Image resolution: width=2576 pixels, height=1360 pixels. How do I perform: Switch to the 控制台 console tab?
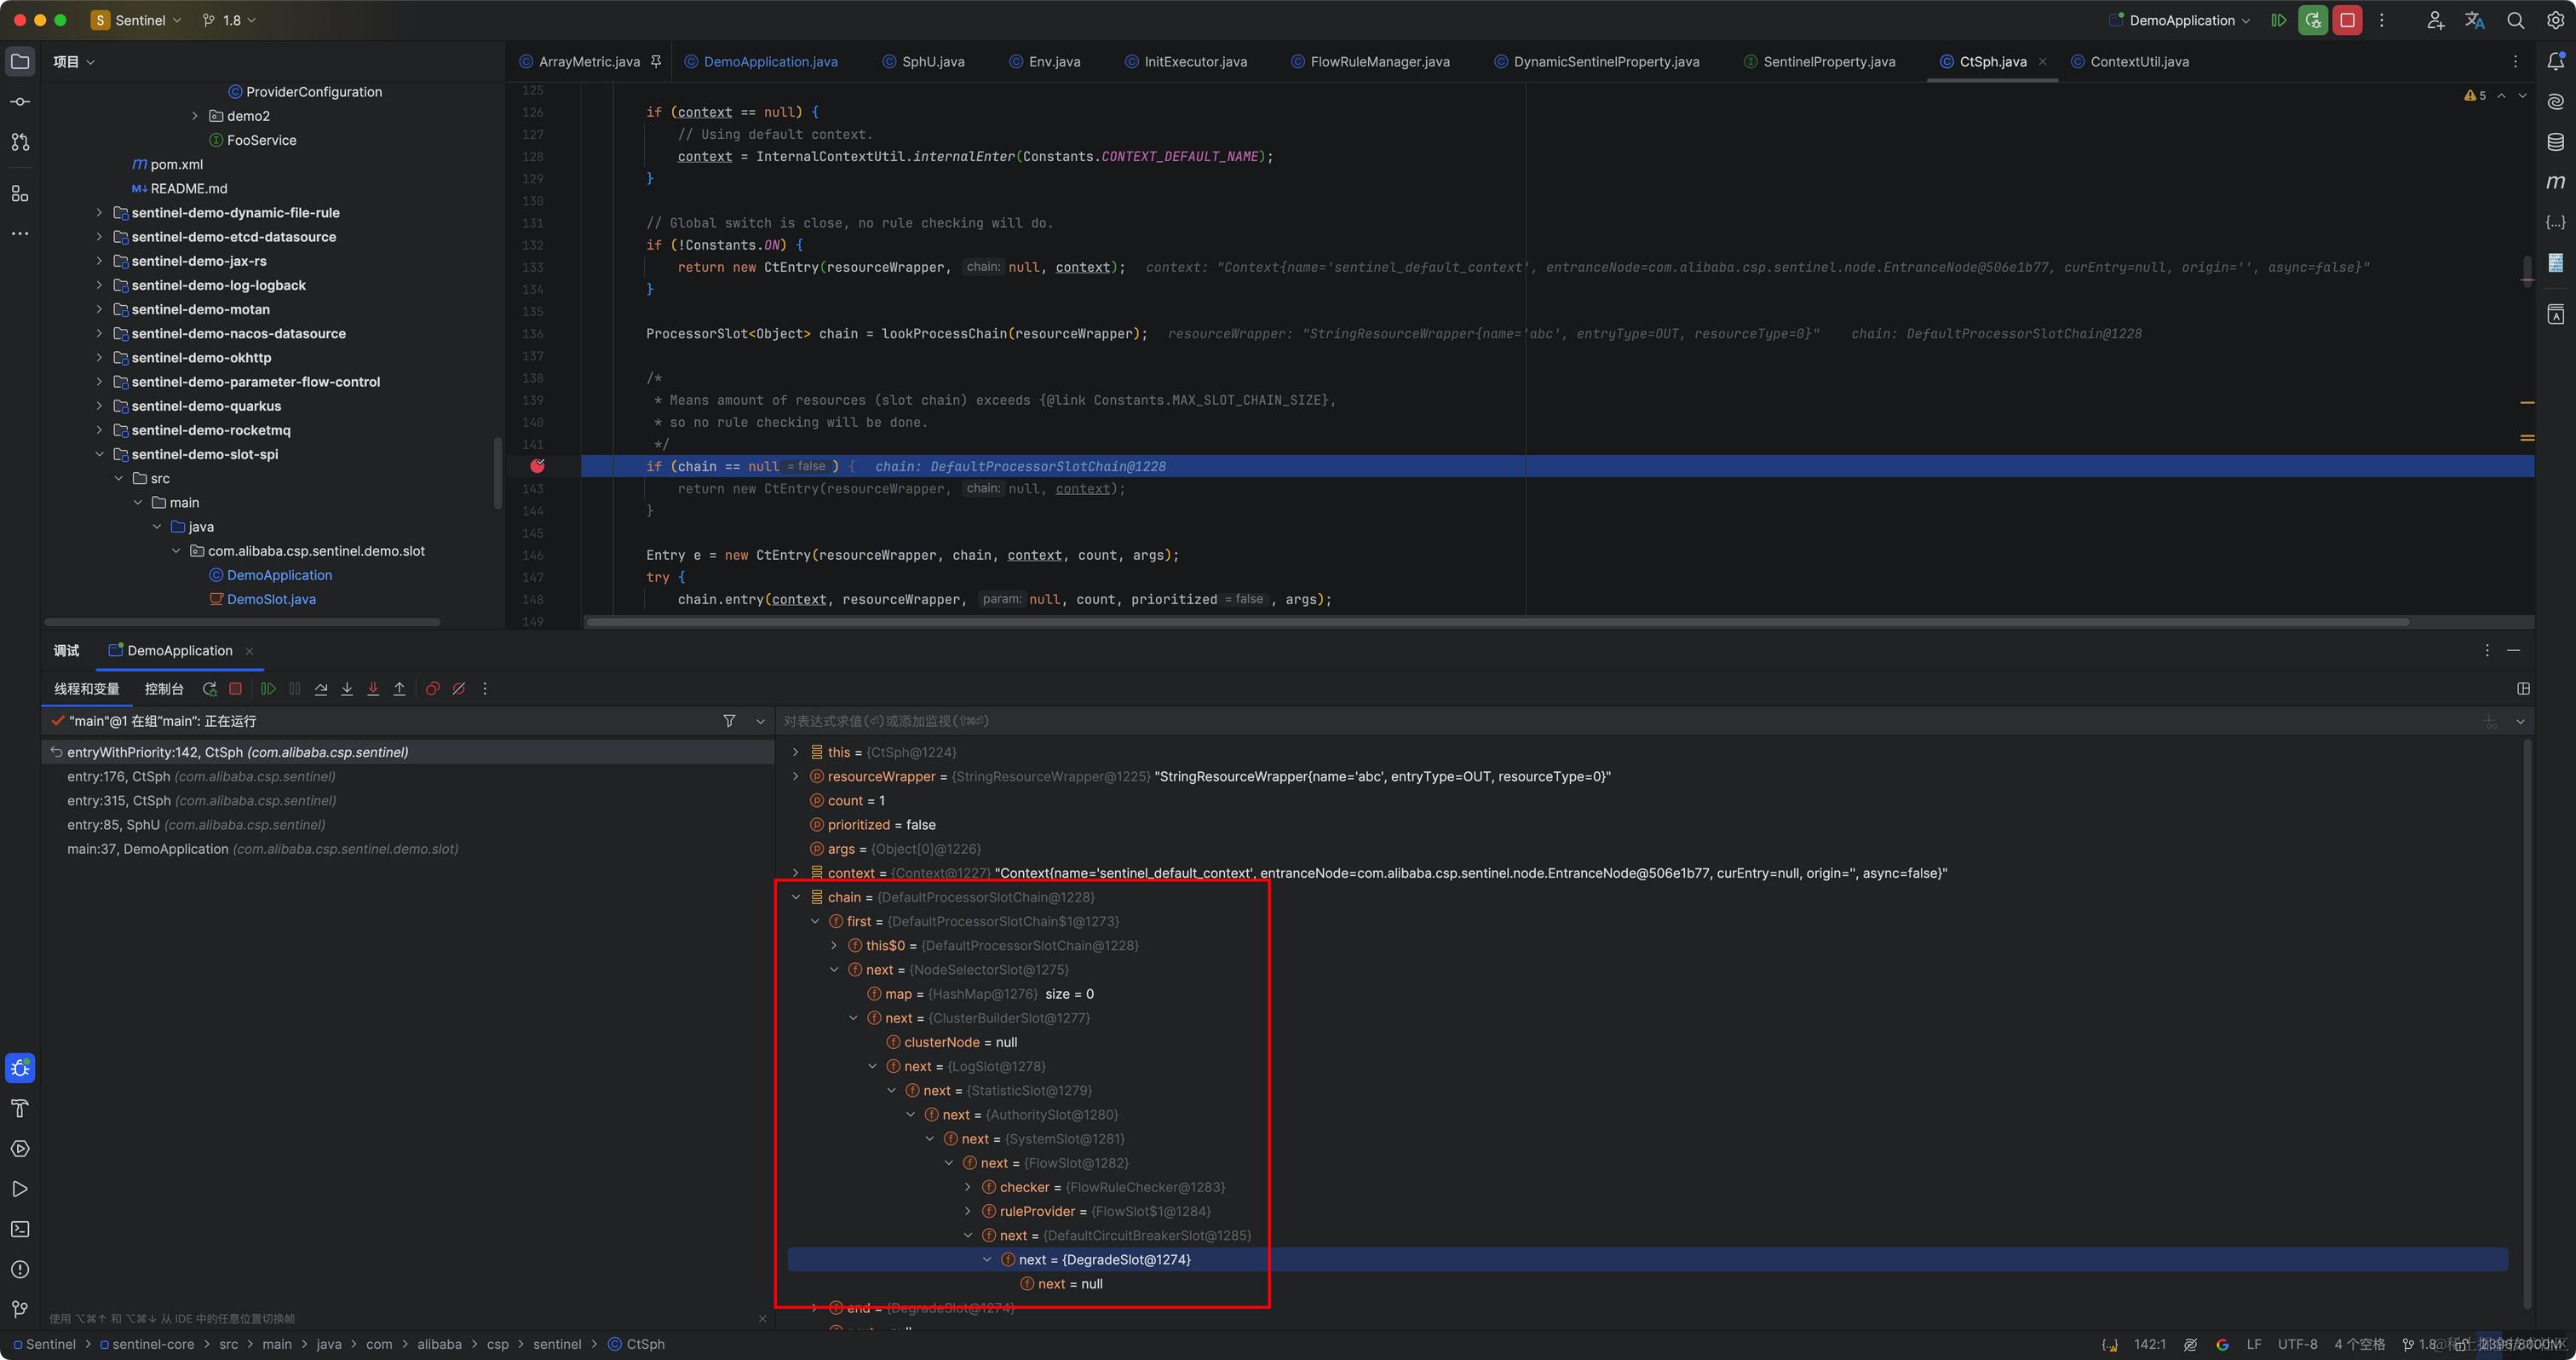[x=164, y=689]
